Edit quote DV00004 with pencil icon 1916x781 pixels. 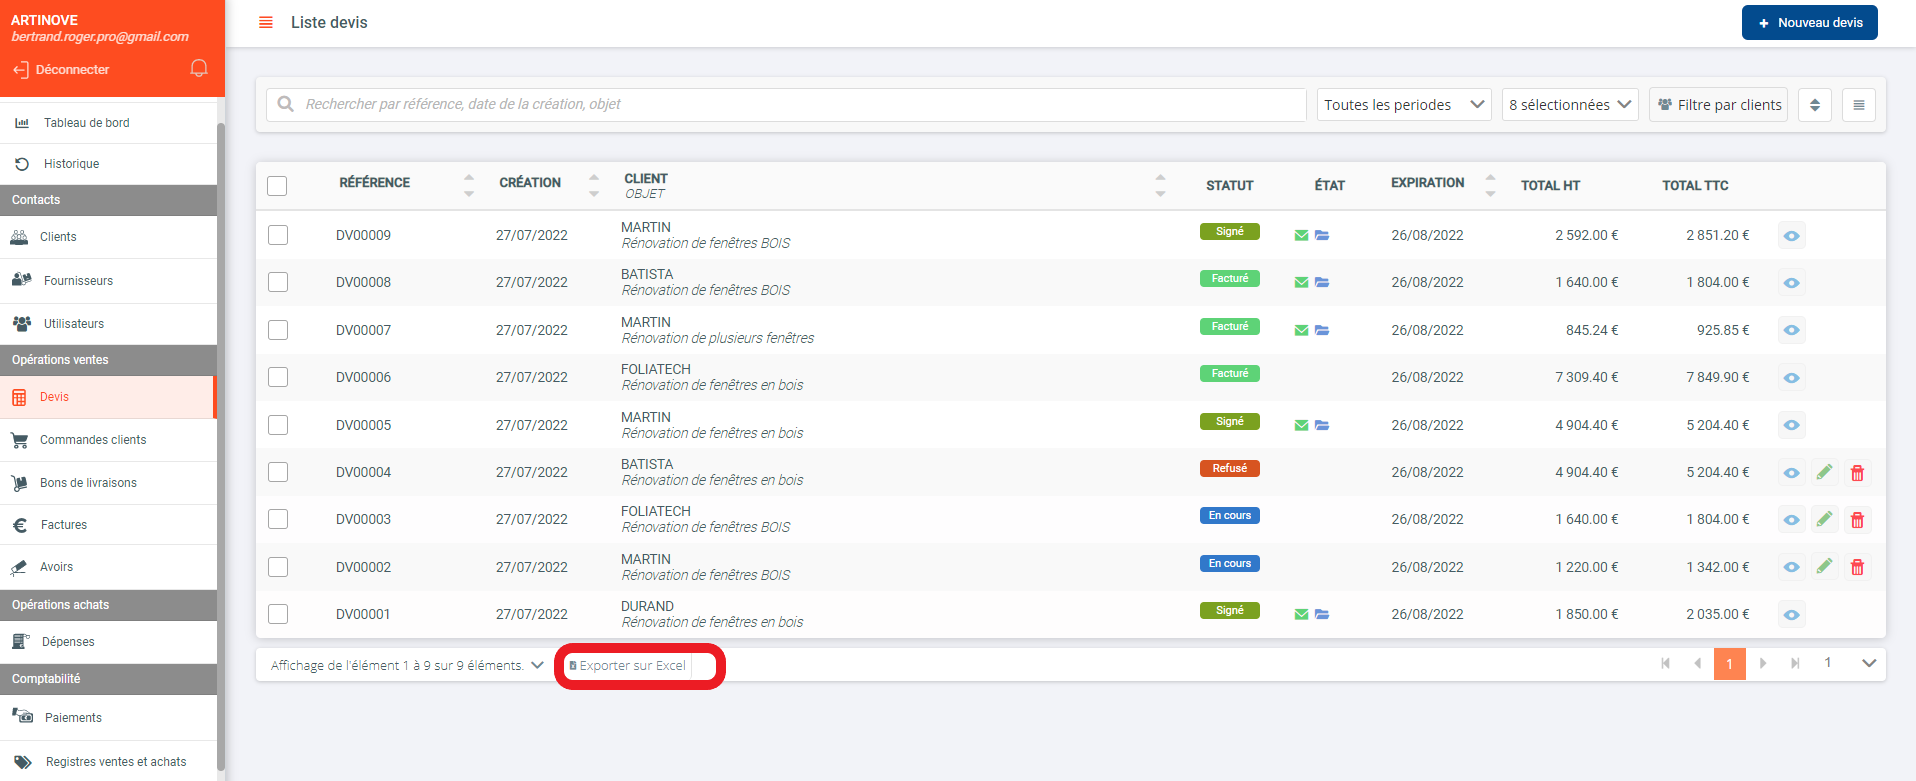(x=1824, y=472)
